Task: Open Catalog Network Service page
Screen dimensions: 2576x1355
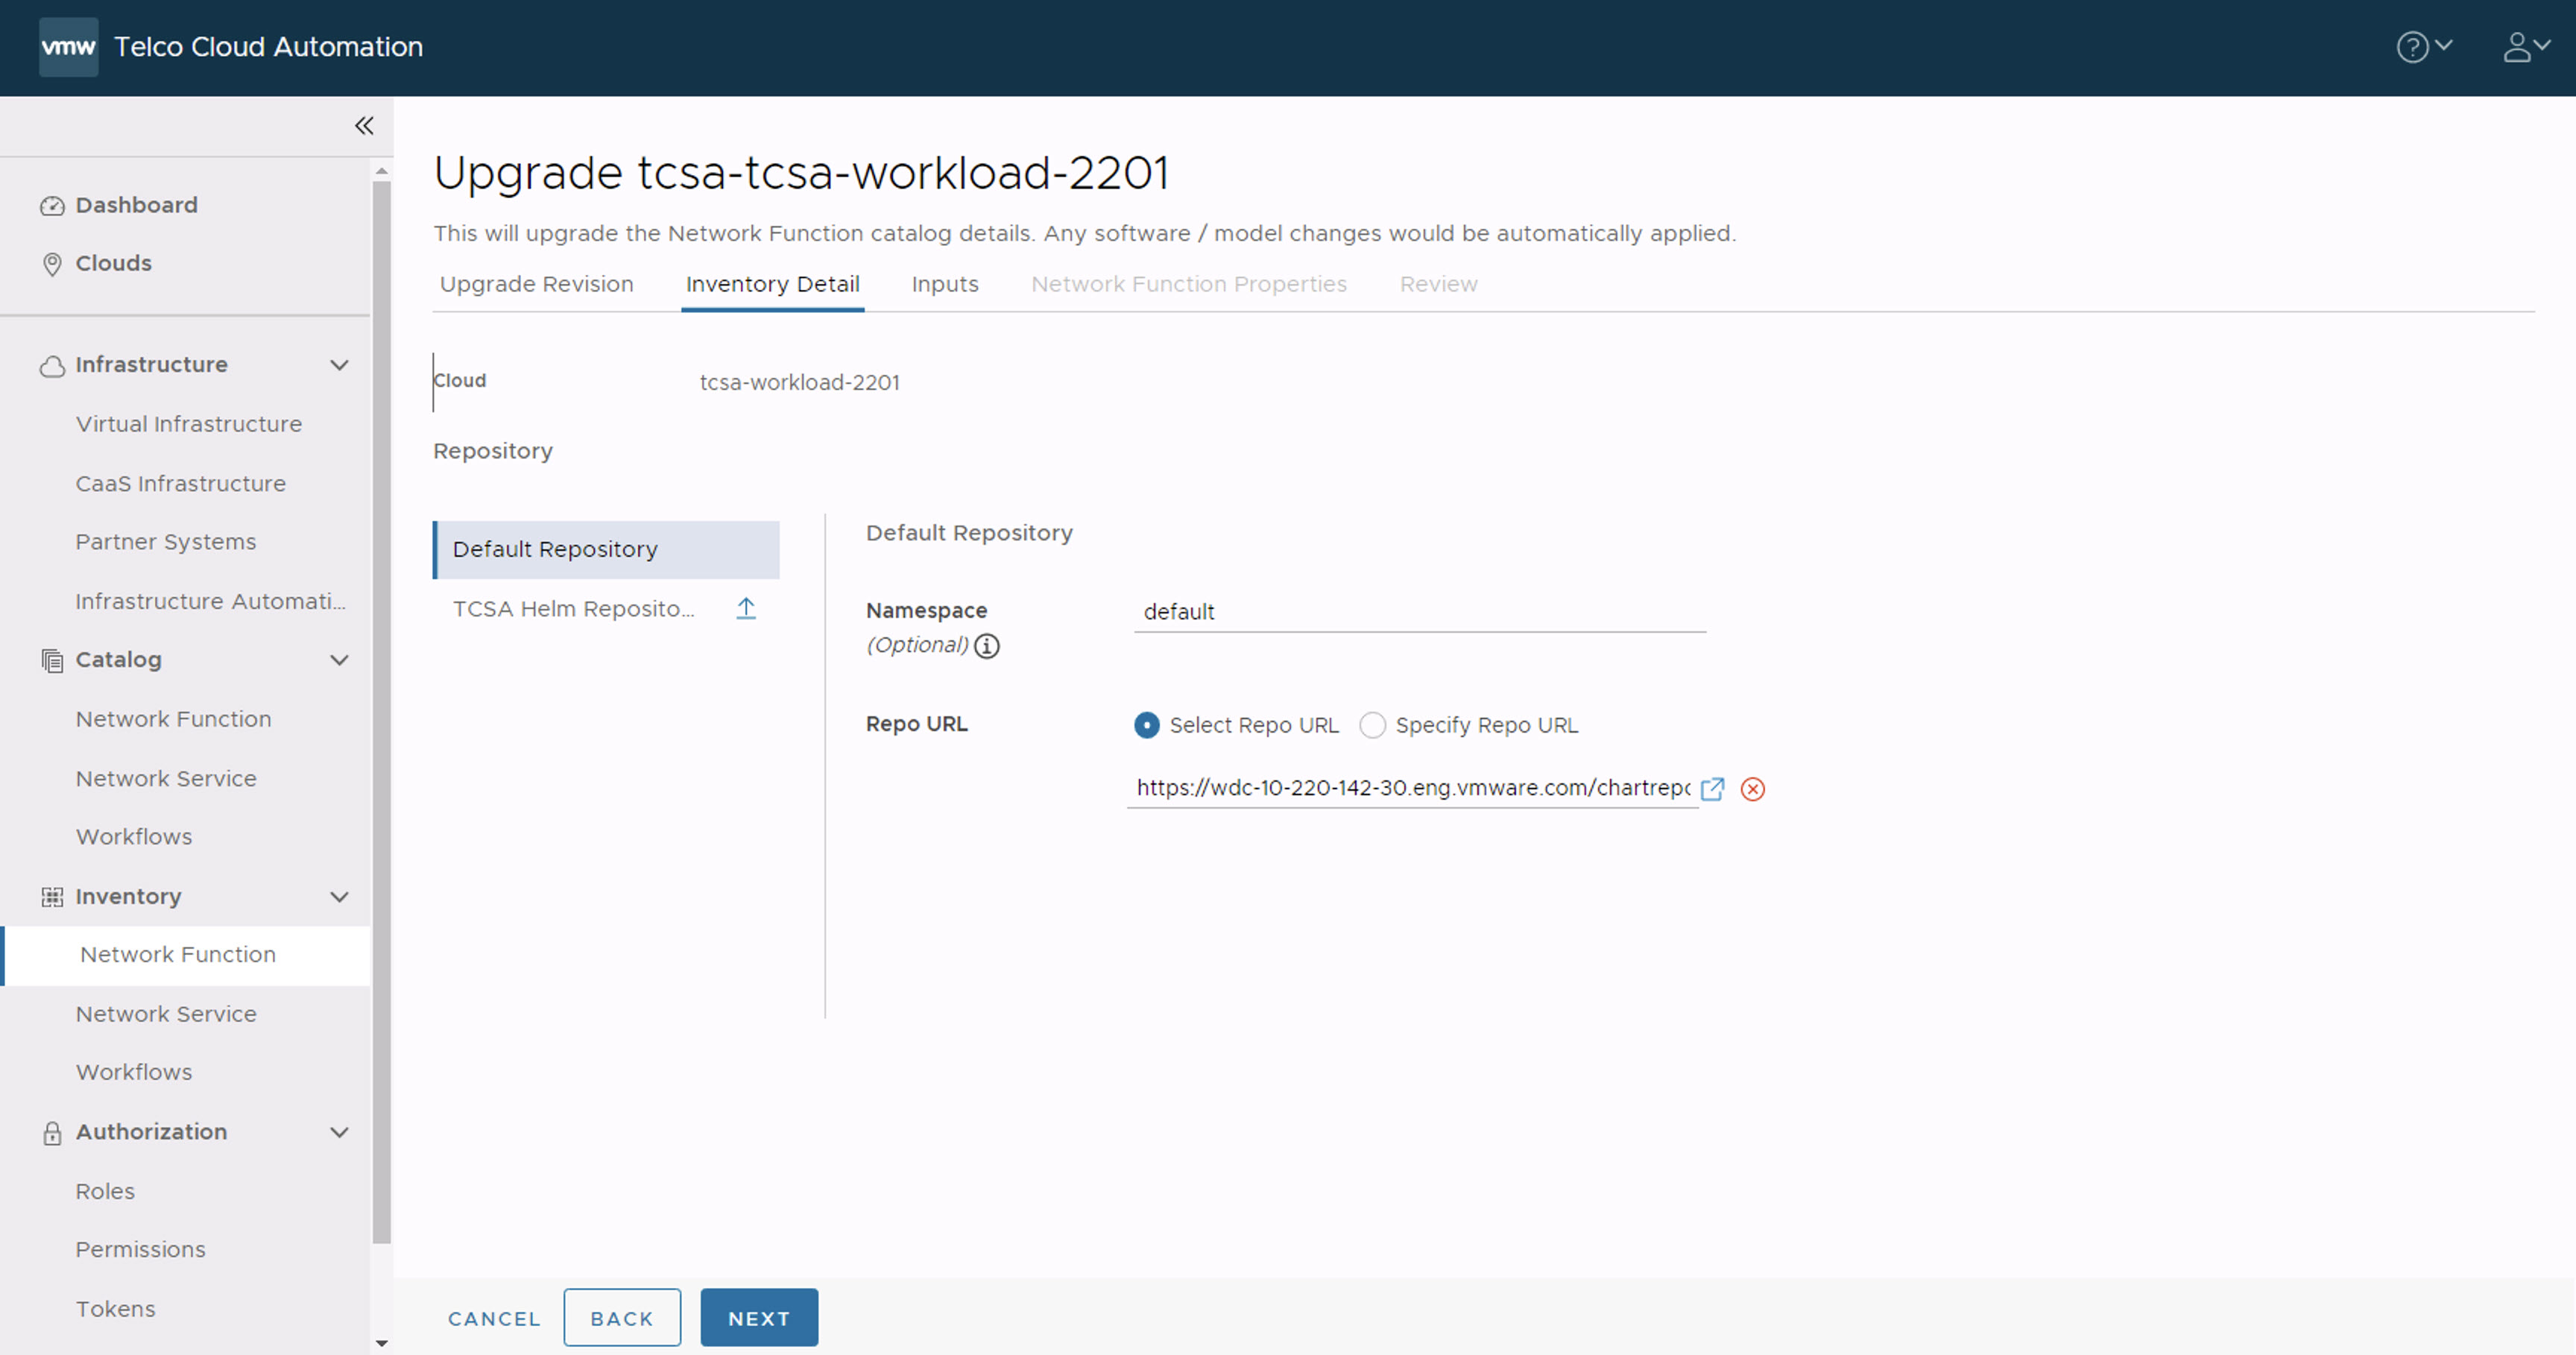Action: coord(166,778)
